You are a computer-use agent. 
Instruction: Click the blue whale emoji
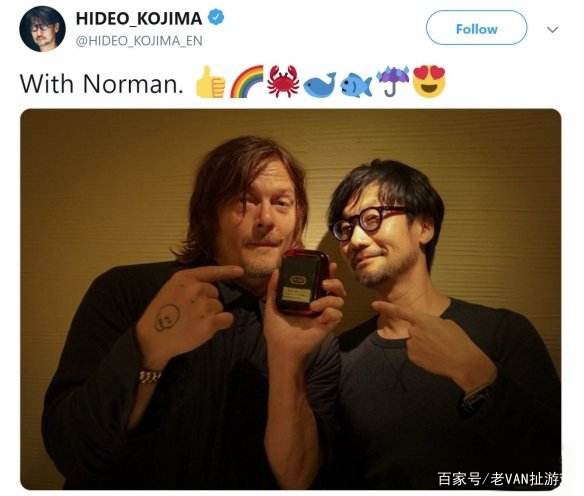320,85
